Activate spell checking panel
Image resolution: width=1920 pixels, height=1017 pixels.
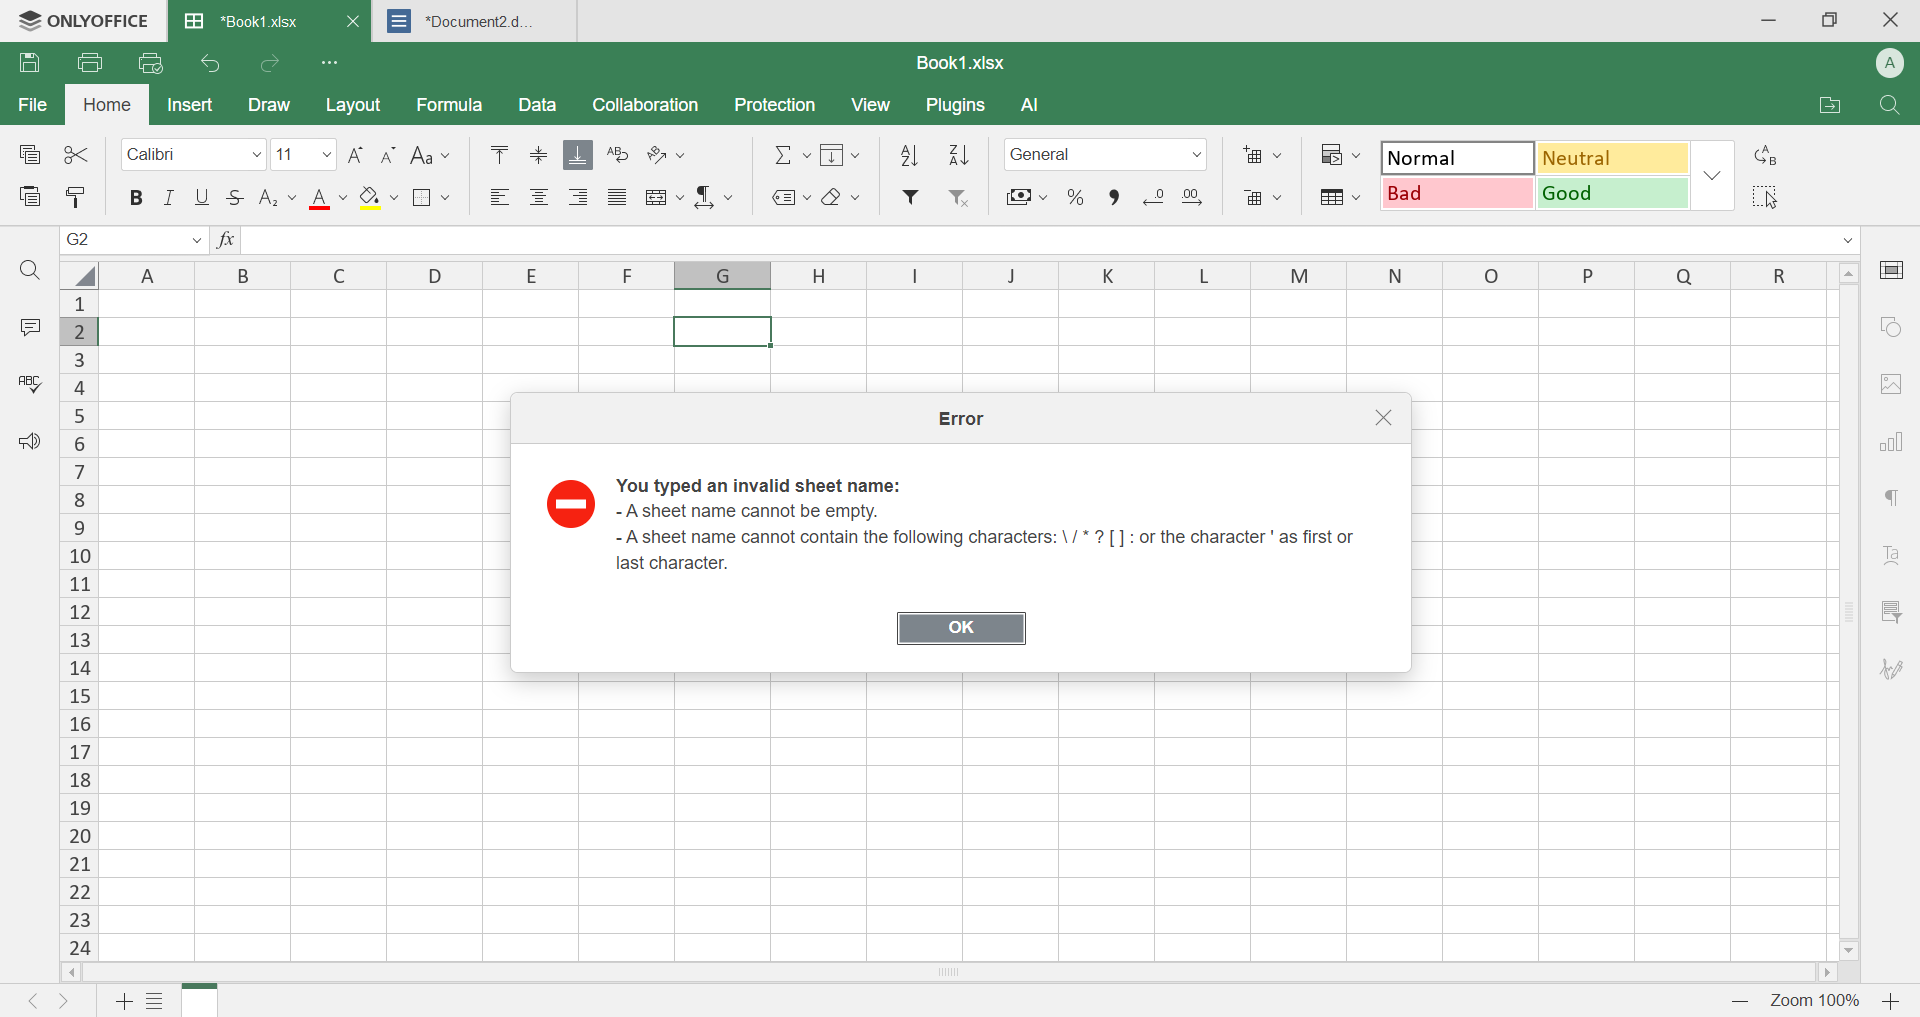30,384
